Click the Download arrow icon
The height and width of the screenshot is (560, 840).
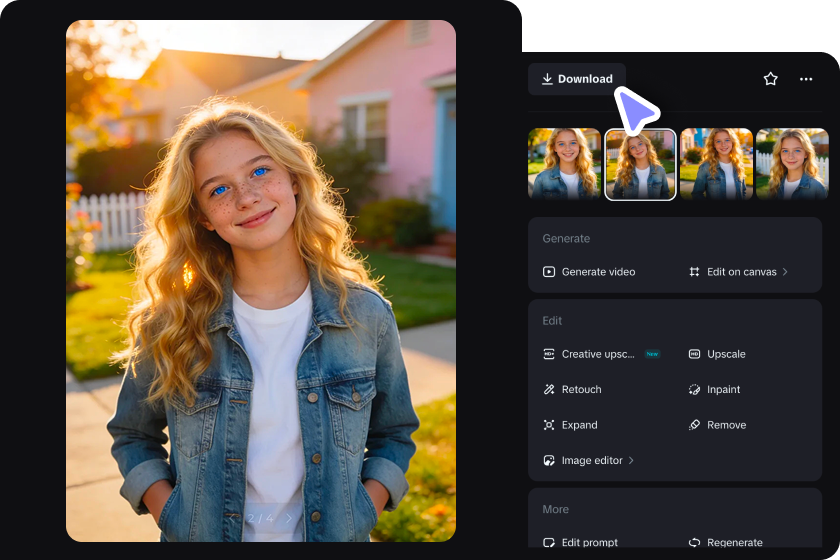coord(547,79)
